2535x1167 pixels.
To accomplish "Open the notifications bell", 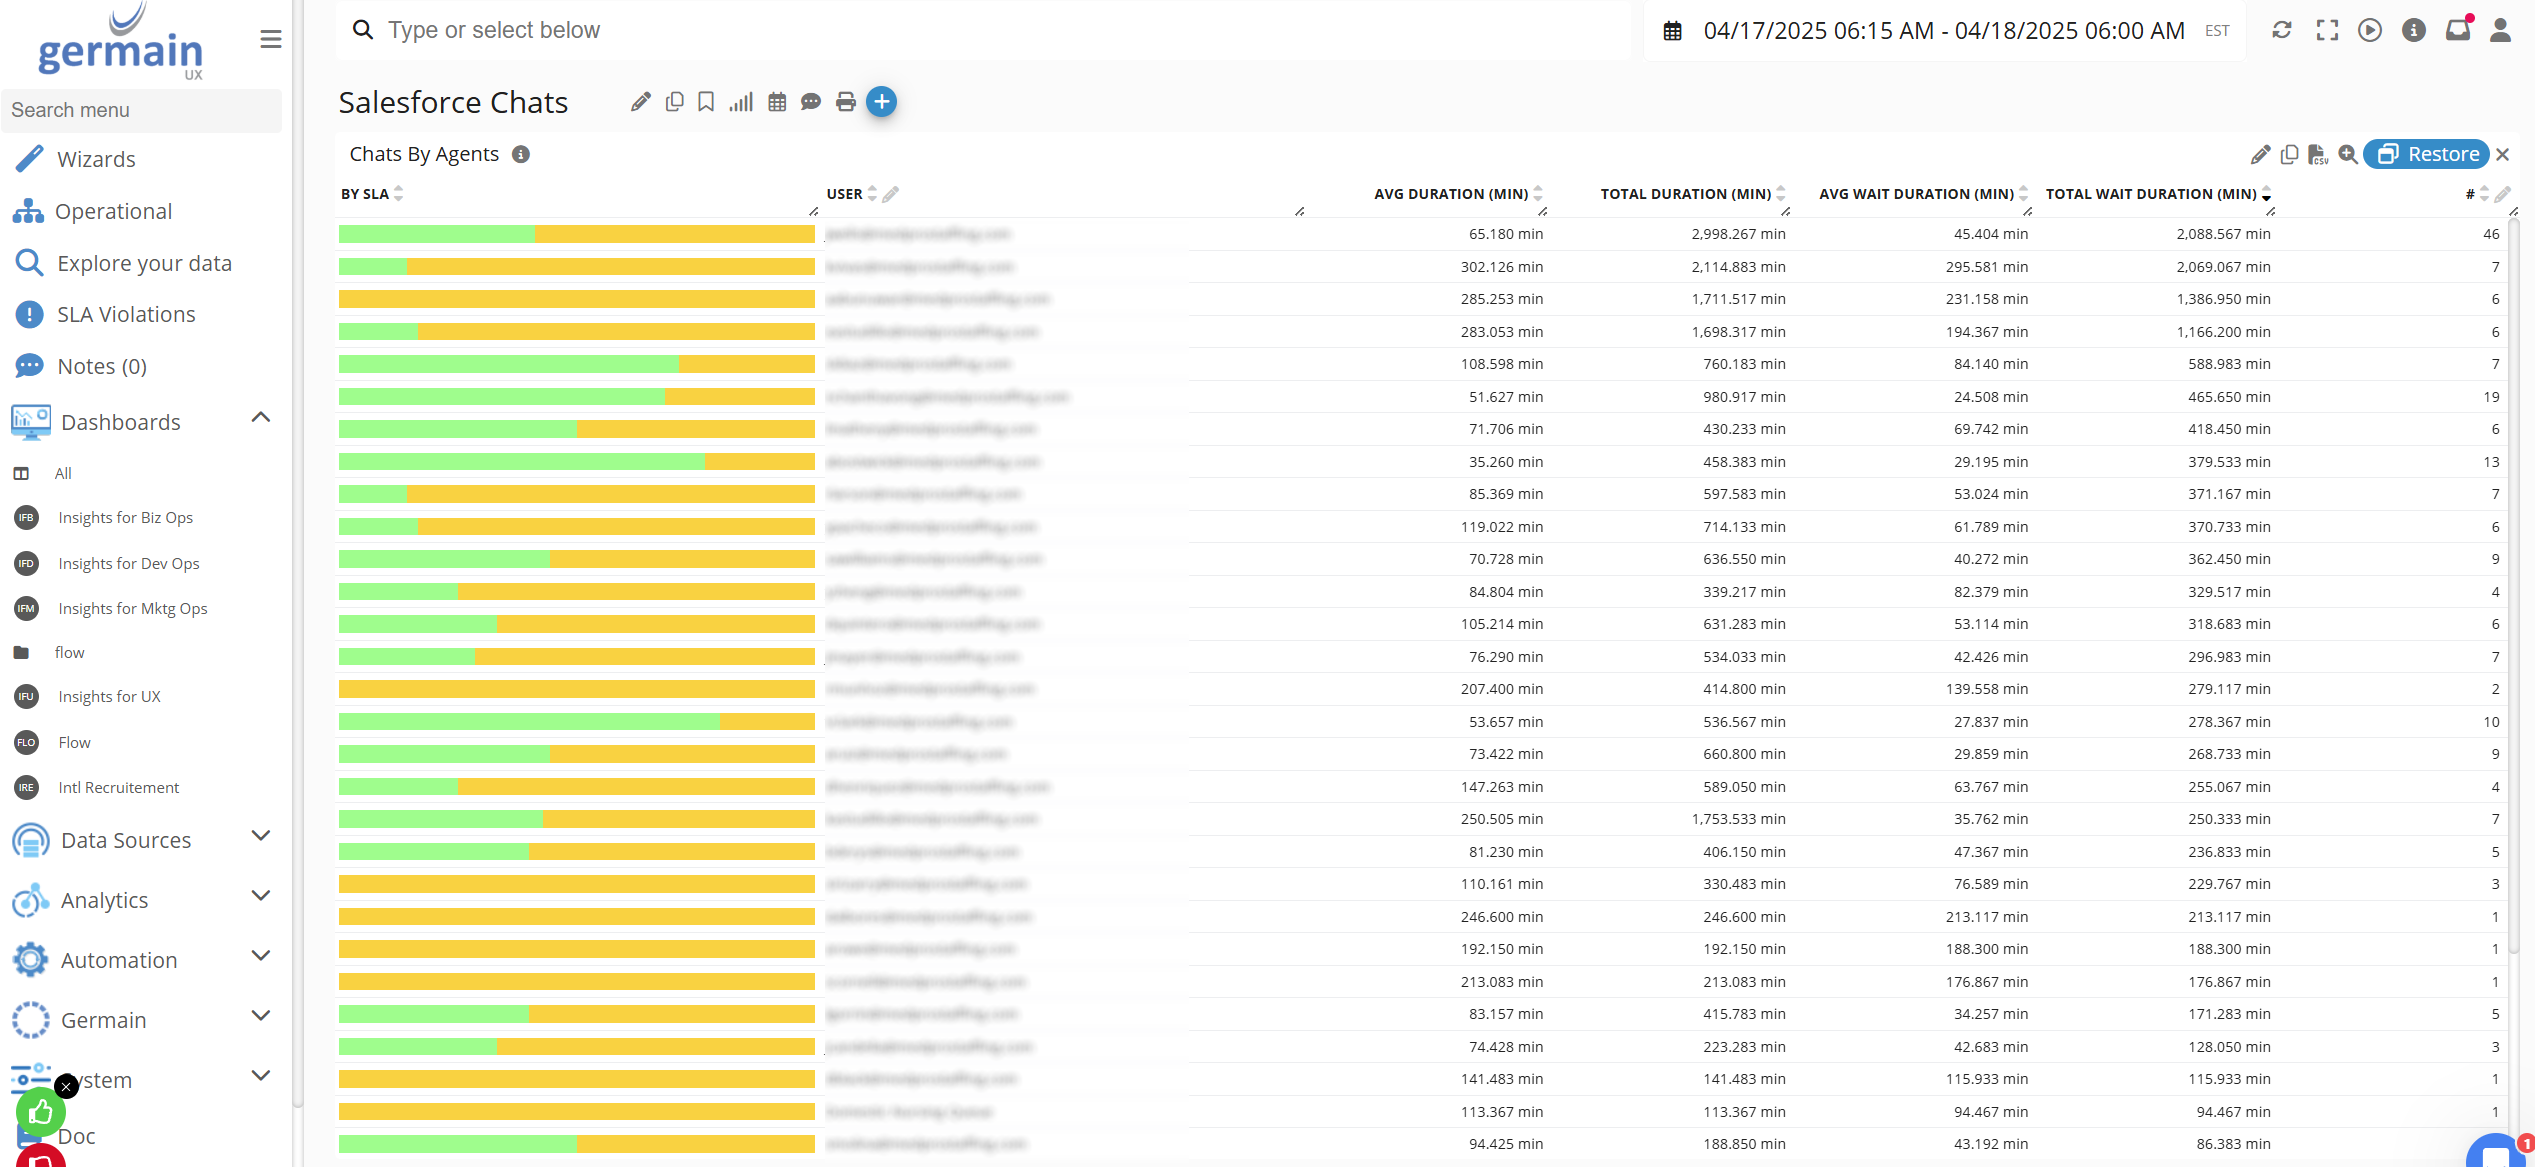I will (x=2459, y=30).
